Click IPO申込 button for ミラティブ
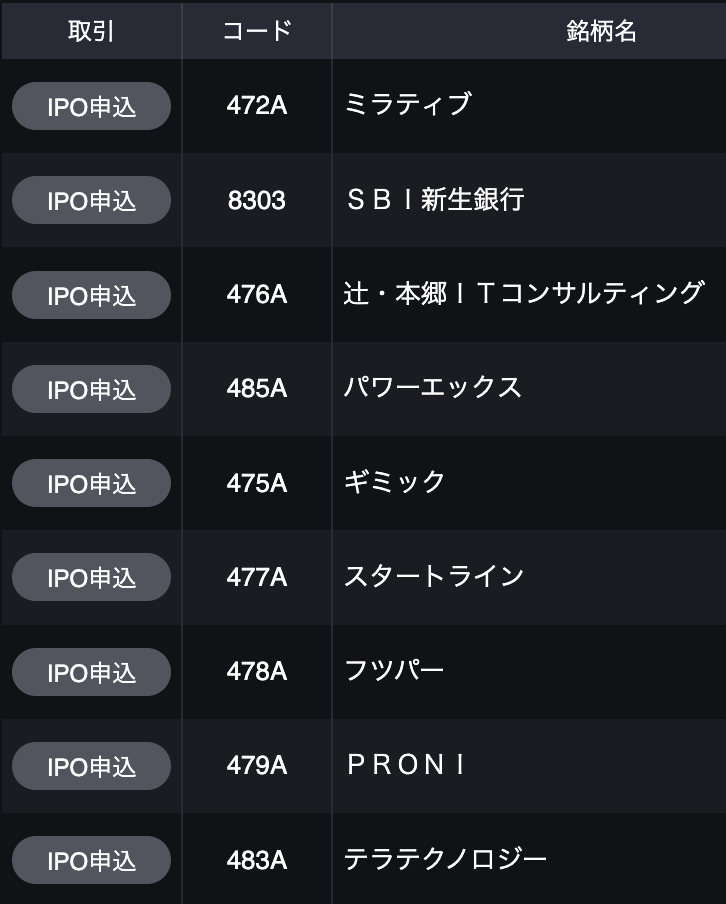This screenshot has height=904, width=726. click(x=91, y=106)
